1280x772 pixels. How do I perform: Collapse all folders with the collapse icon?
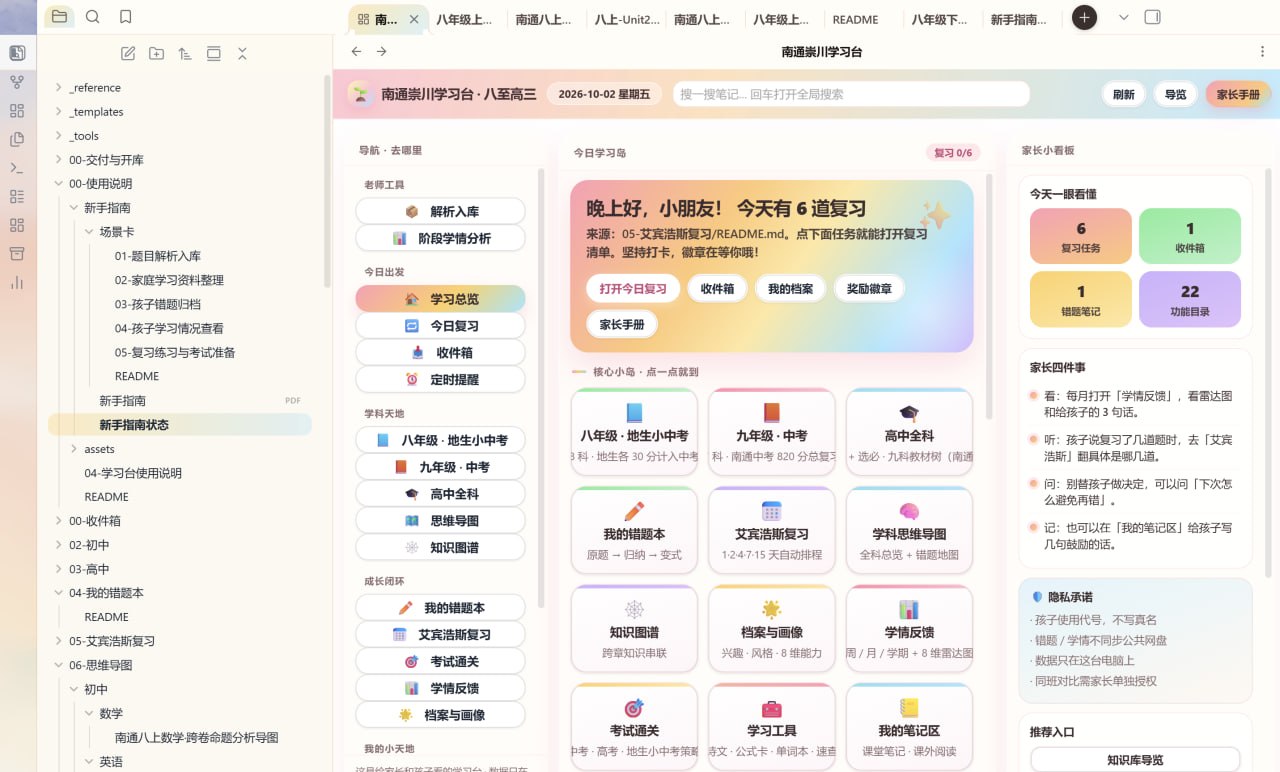242,54
